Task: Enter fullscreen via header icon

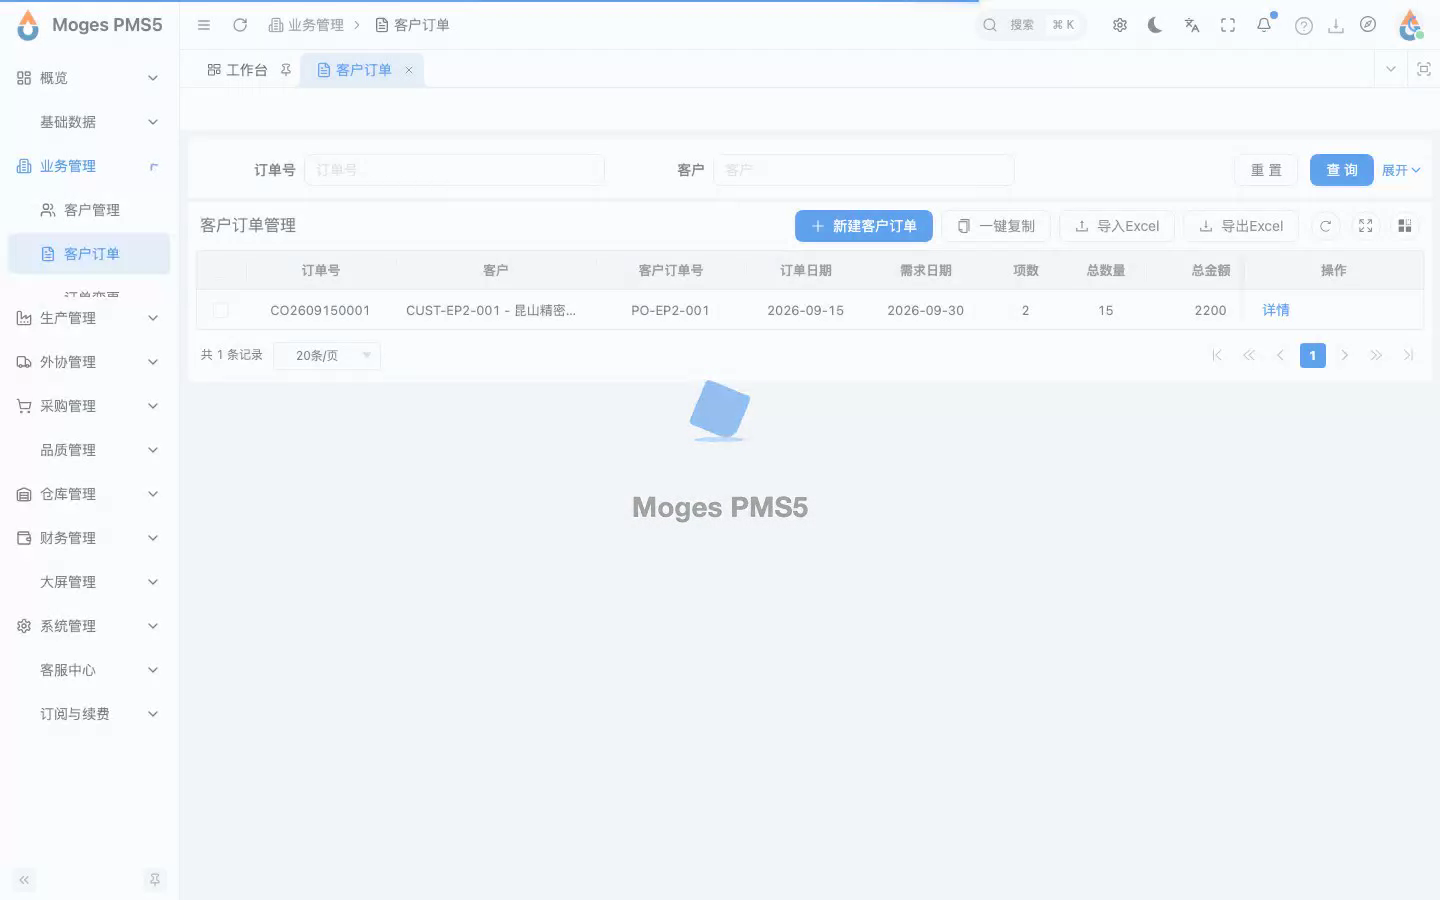Action: point(1228,25)
